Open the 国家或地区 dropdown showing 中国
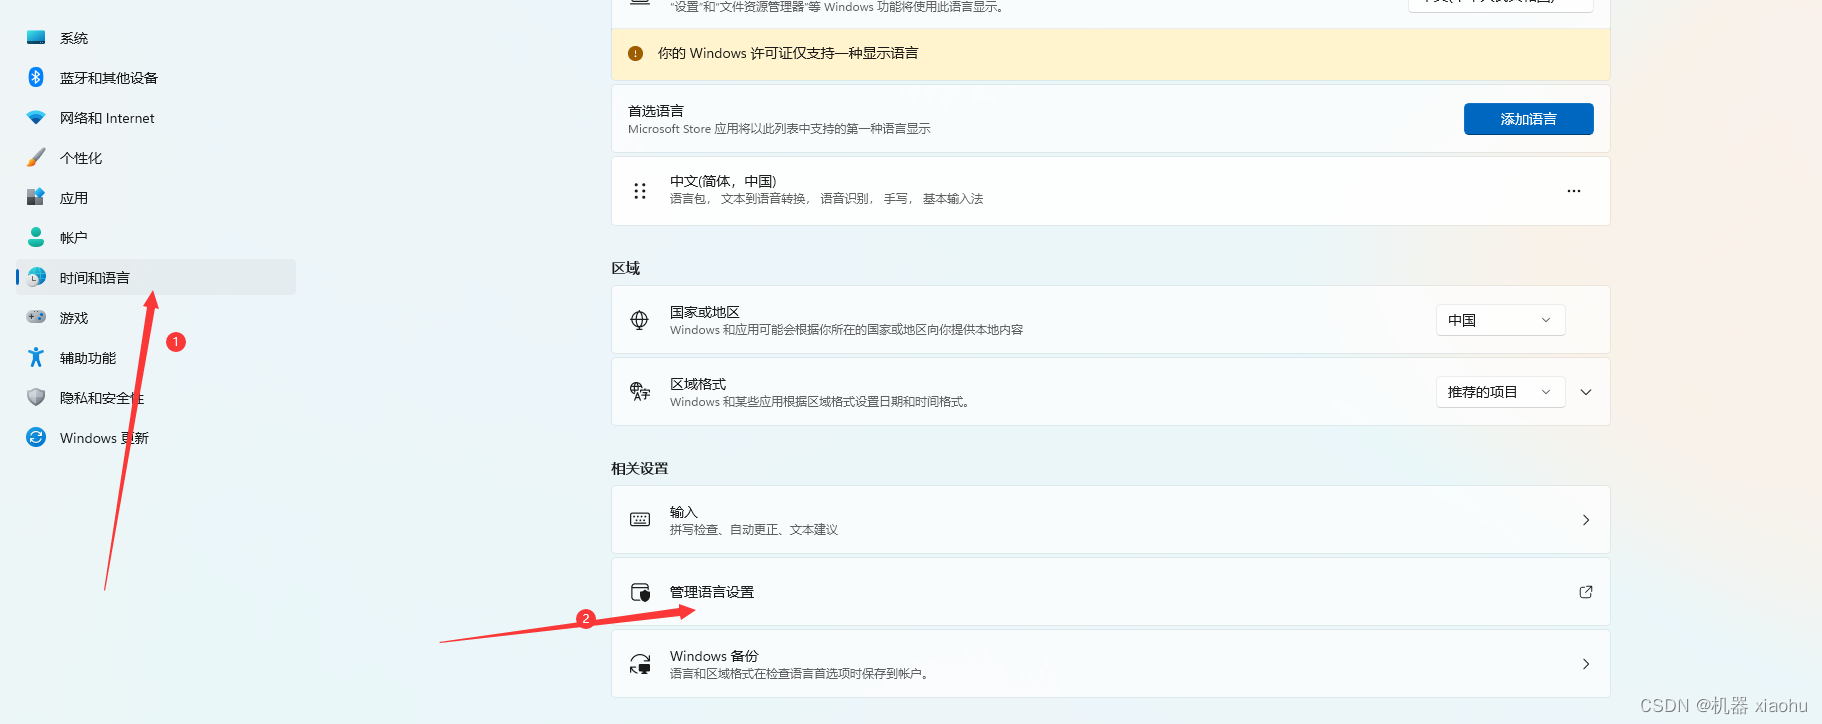Image resolution: width=1822 pixels, height=724 pixels. tap(1500, 320)
